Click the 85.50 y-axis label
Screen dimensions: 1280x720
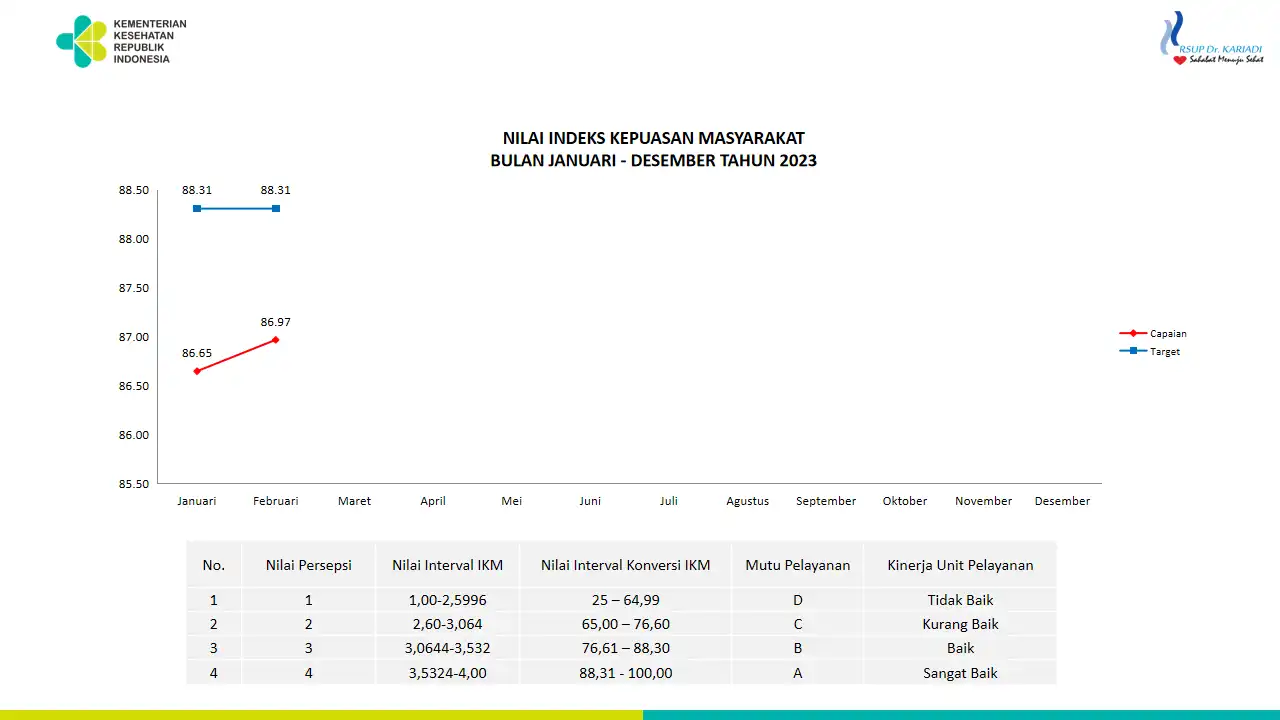(133, 484)
